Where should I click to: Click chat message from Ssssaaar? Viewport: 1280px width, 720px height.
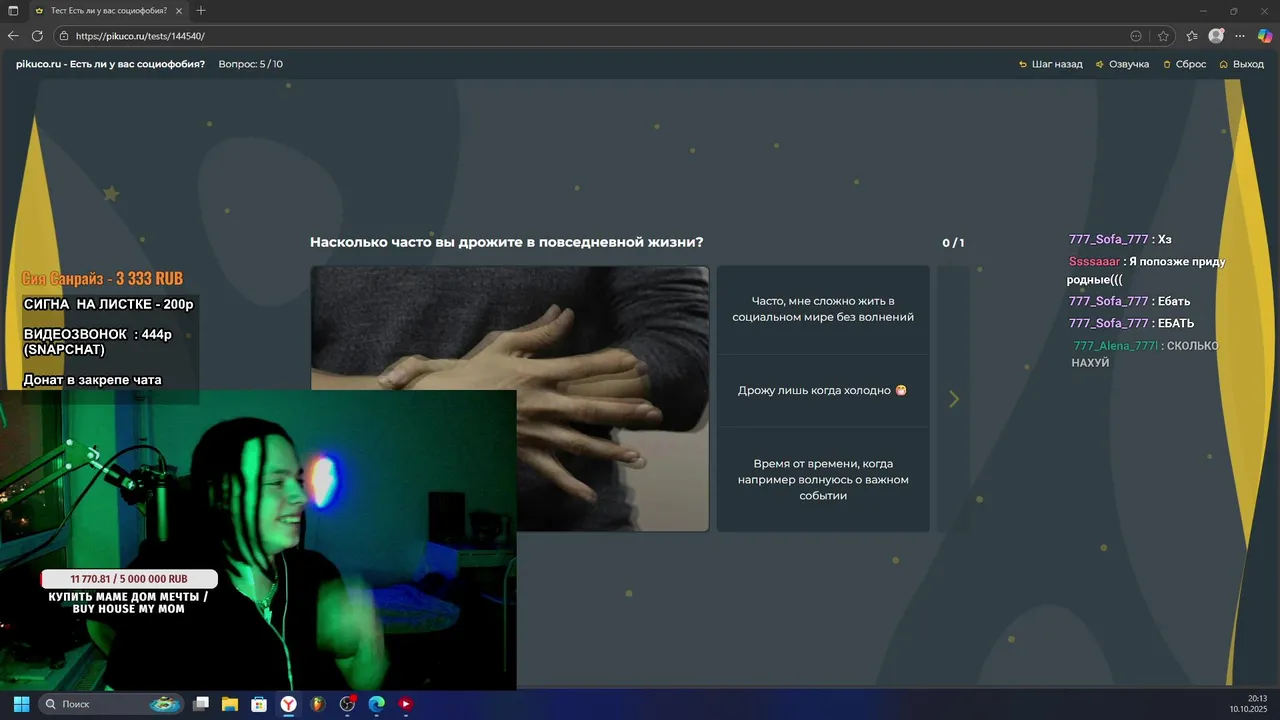pos(1146,271)
